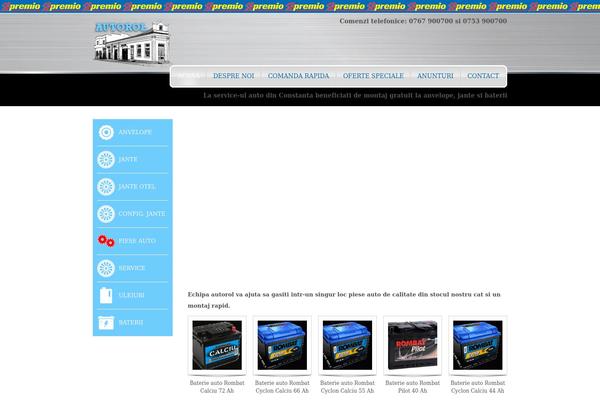Open 'Baterie auto Rombat Cyclon Calciu 66 Ah' title

[x=282, y=387]
